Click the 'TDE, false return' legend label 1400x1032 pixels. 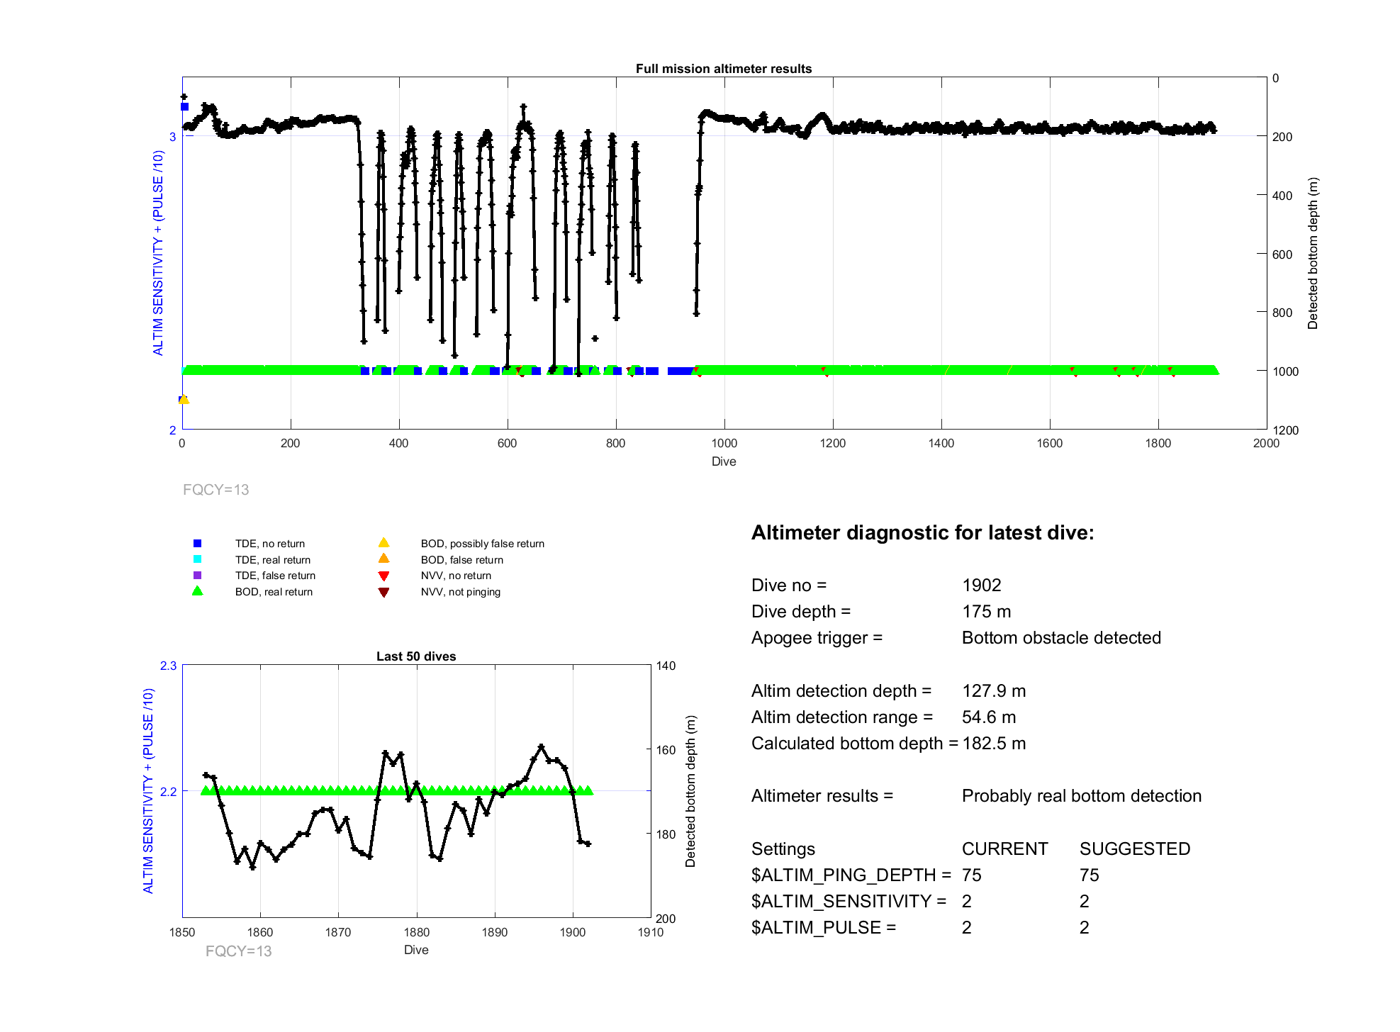coord(275,576)
